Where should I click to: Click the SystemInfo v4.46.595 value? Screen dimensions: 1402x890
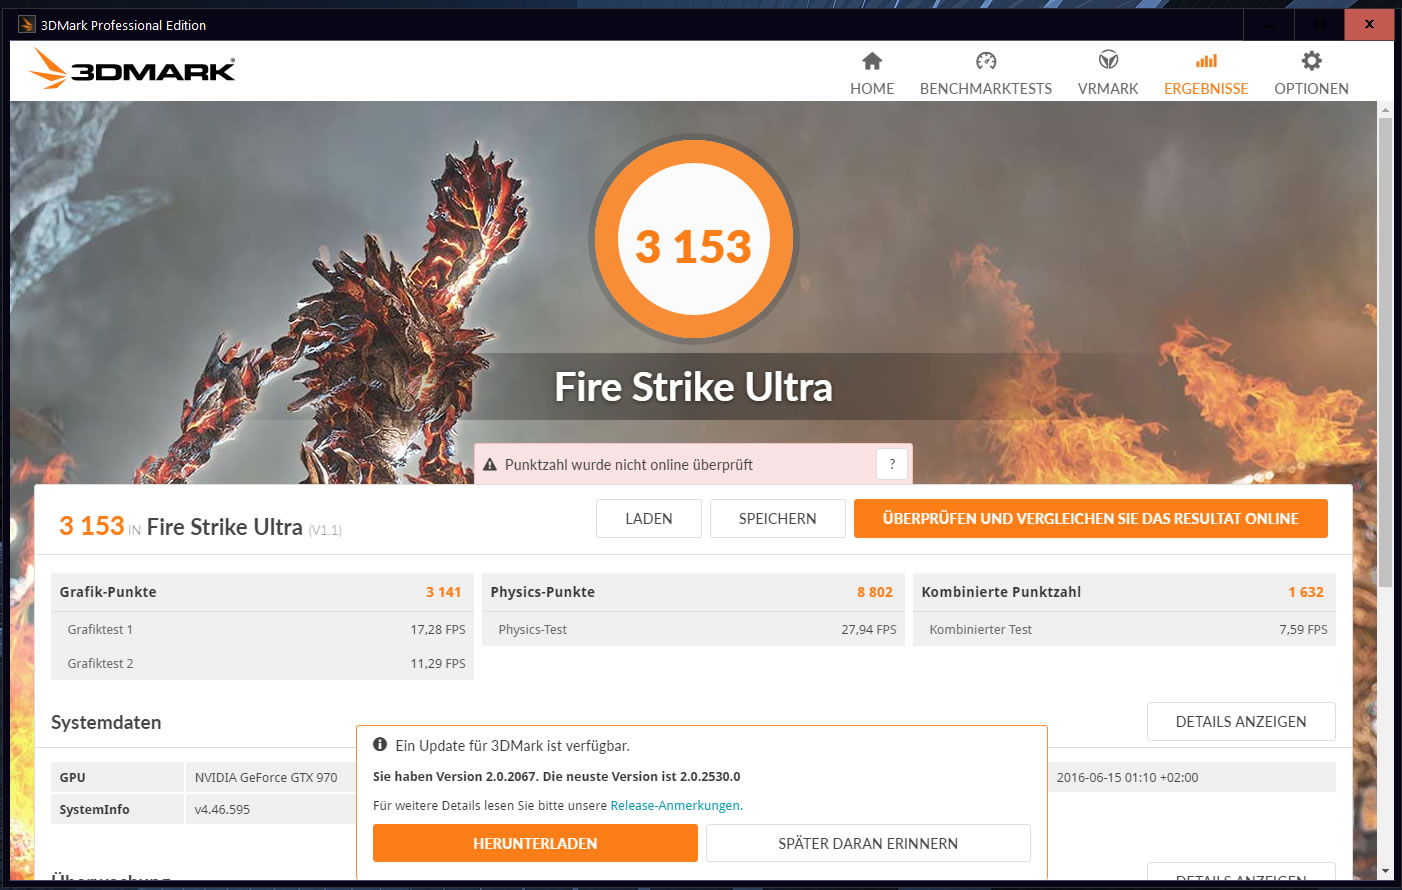[x=222, y=809]
